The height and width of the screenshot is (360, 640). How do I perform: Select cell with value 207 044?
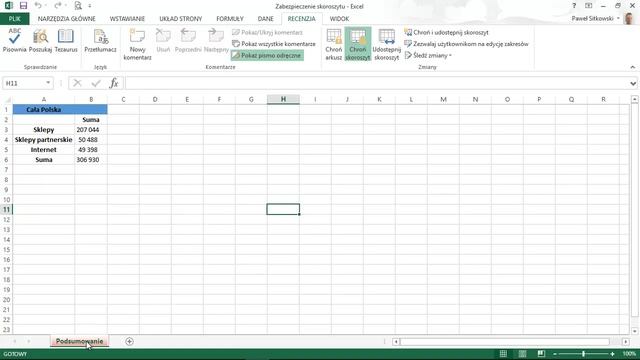[x=91, y=129]
